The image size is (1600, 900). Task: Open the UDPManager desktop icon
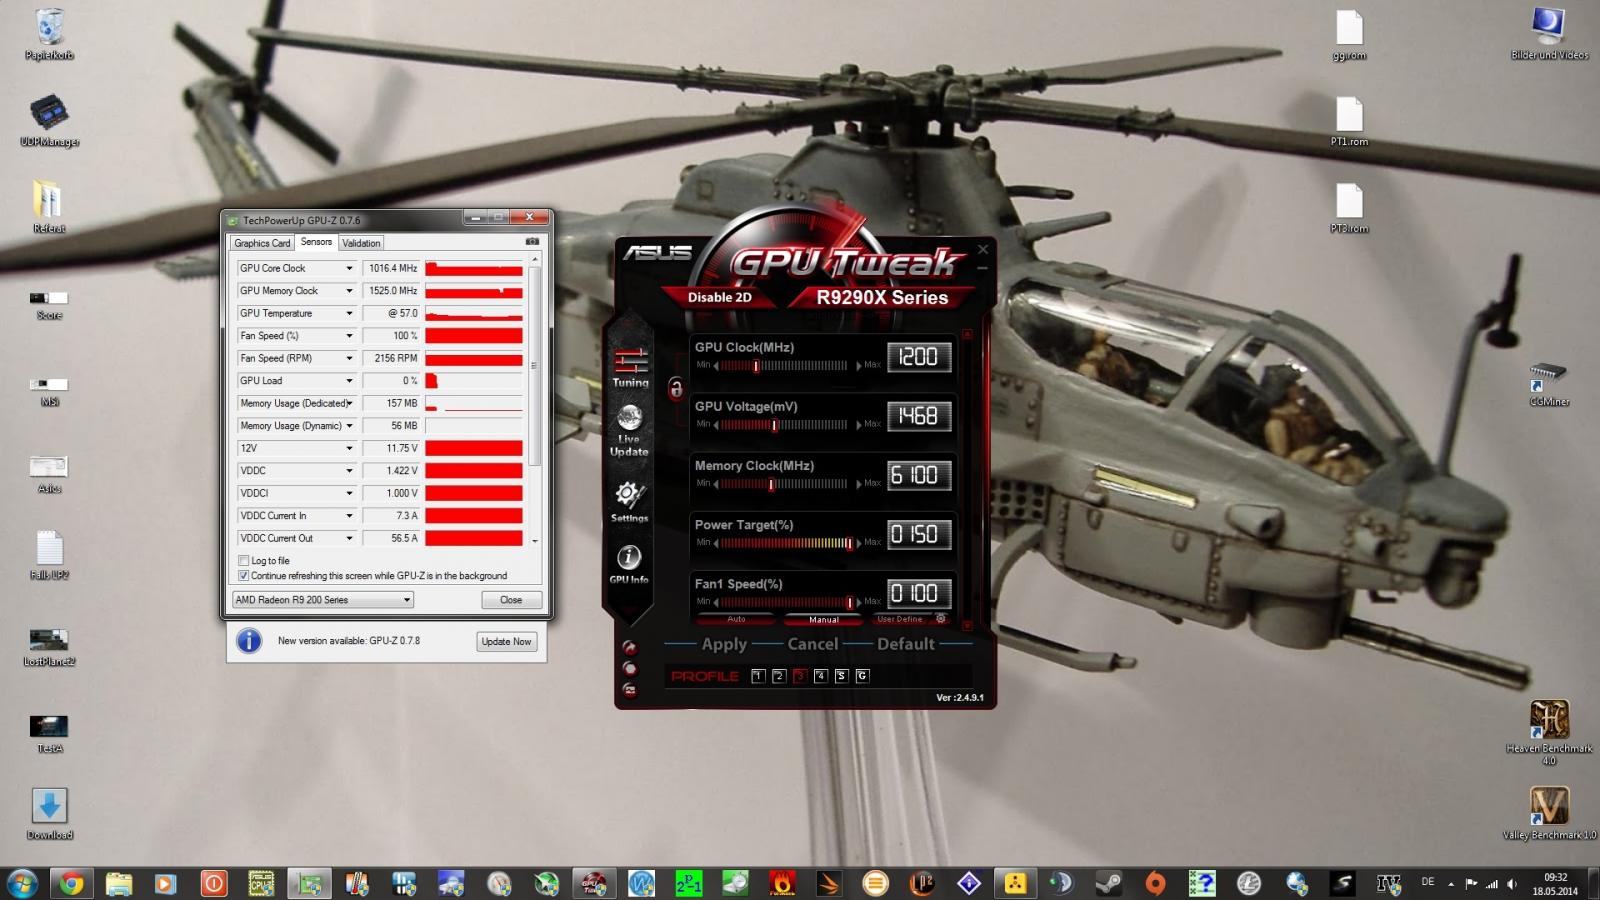click(x=49, y=121)
